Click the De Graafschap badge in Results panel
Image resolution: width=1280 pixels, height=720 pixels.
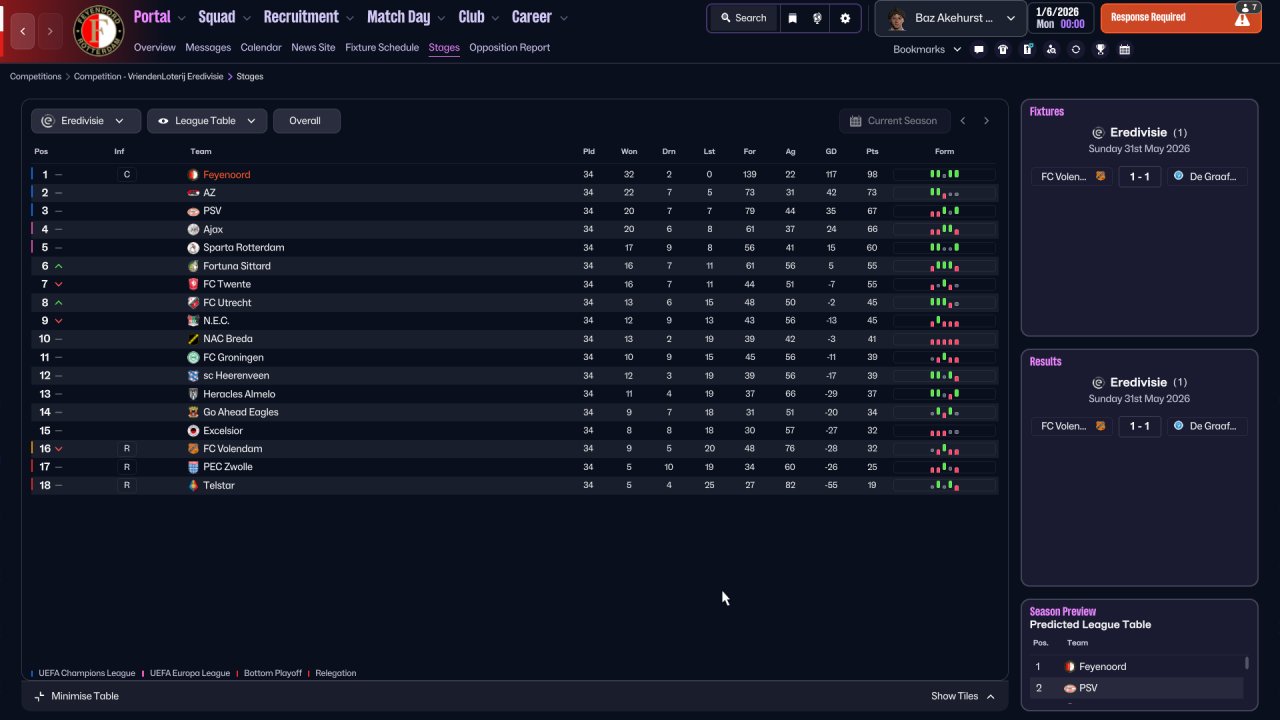(1178, 426)
